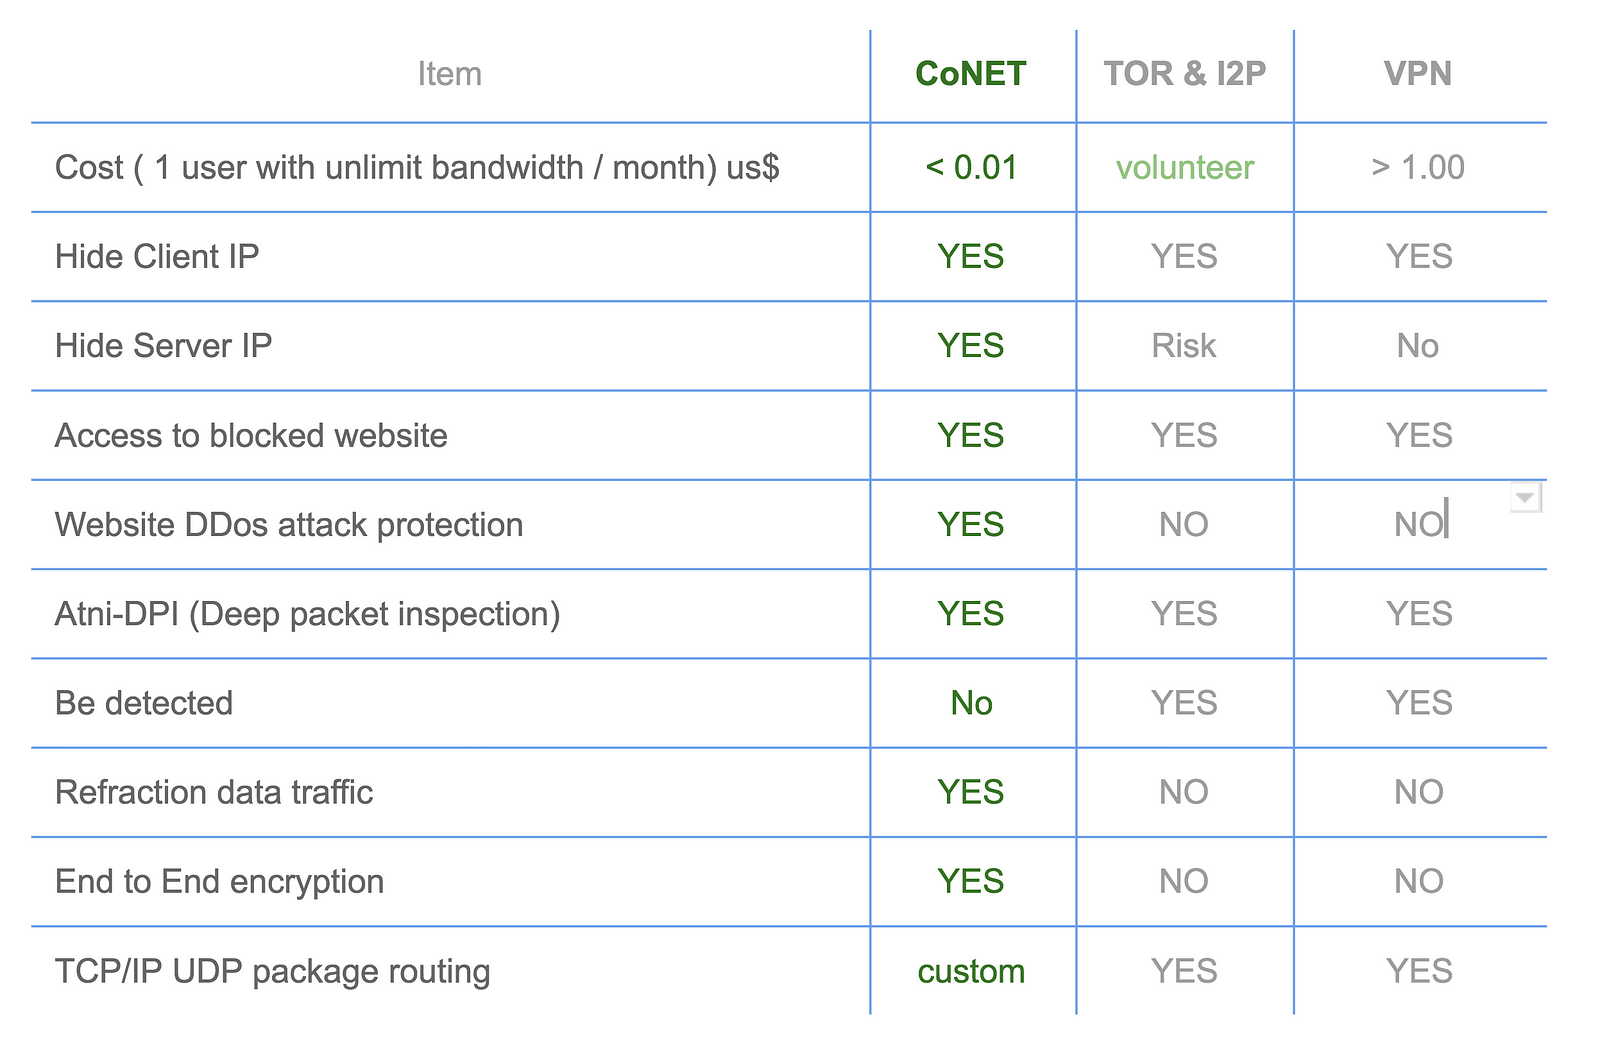The image size is (1600, 1044).
Task: Select "Website DDos attack protection" label
Action: (x=289, y=525)
